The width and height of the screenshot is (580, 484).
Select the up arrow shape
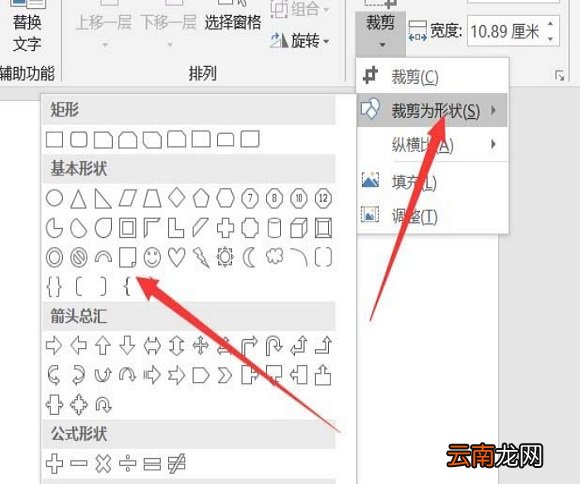coord(103,346)
